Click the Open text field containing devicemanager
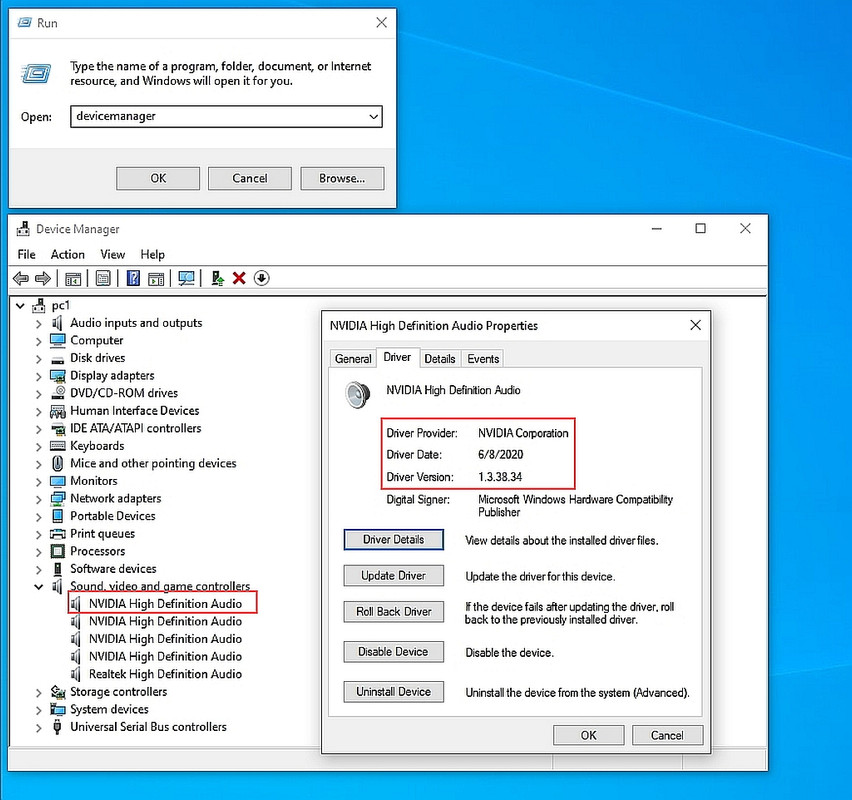 [226, 116]
